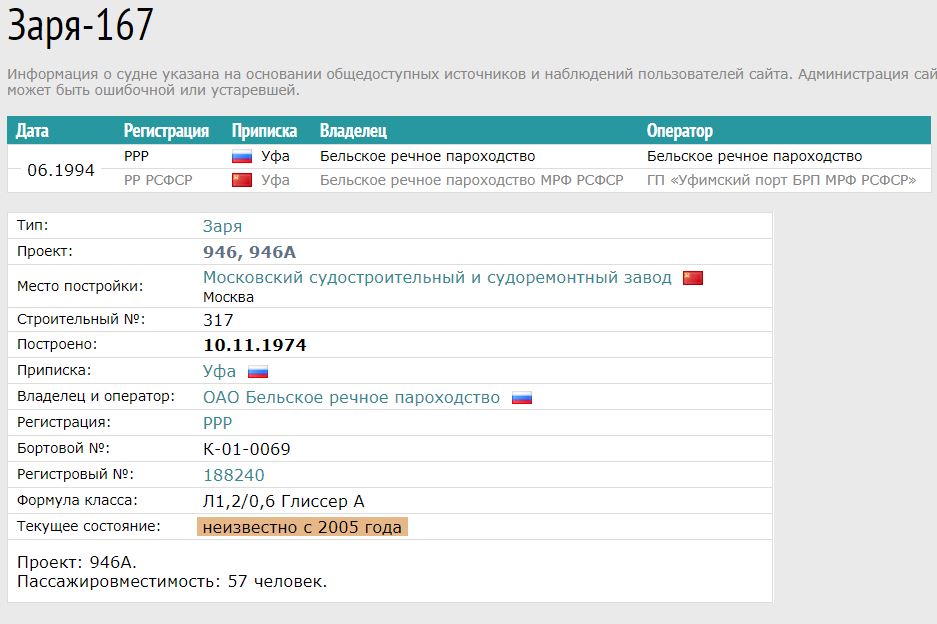This screenshot has width=937, height=624.
Task: Select Пассажировместимость: 57 человек note
Action: tap(172, 582)
